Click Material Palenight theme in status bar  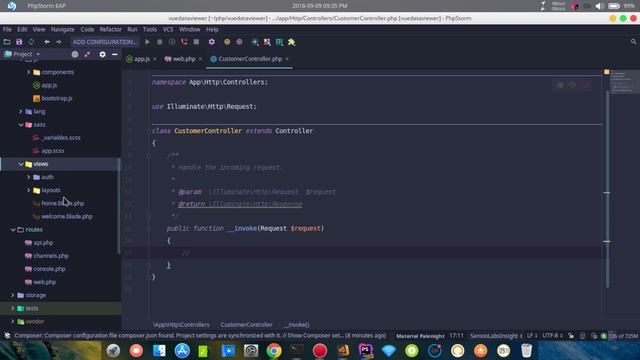420,336
